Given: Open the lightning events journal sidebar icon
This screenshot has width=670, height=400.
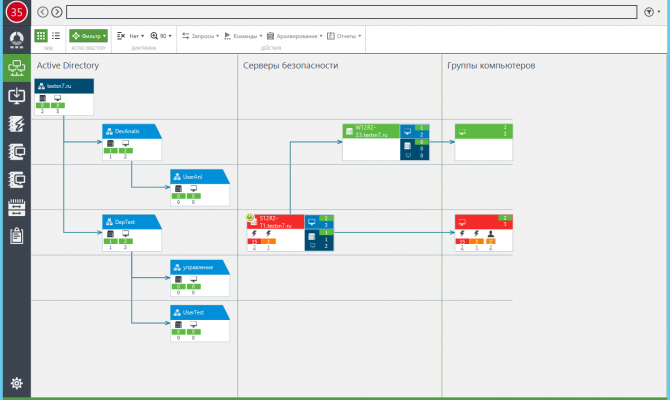Looking at the screenshot, I should [16, 124].
